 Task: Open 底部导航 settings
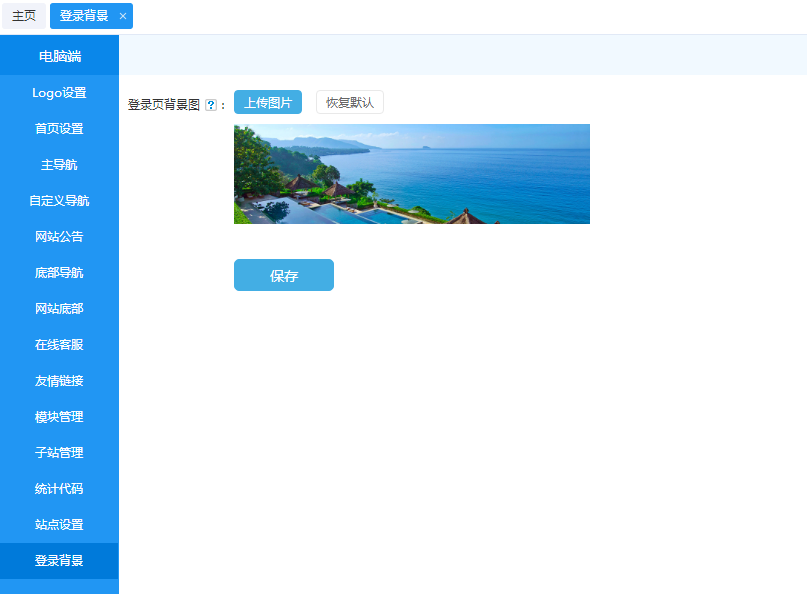coord(59,273)
